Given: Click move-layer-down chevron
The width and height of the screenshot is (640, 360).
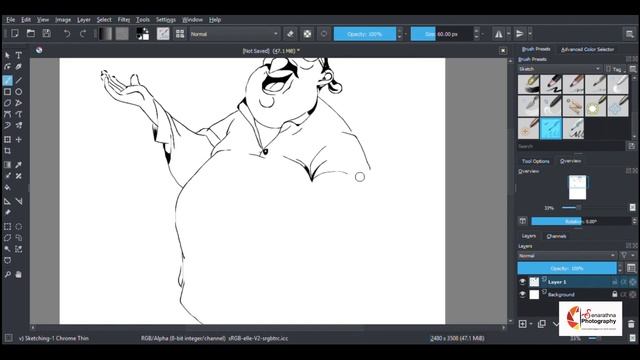Looking at the screenshot, I should [556, 324].
